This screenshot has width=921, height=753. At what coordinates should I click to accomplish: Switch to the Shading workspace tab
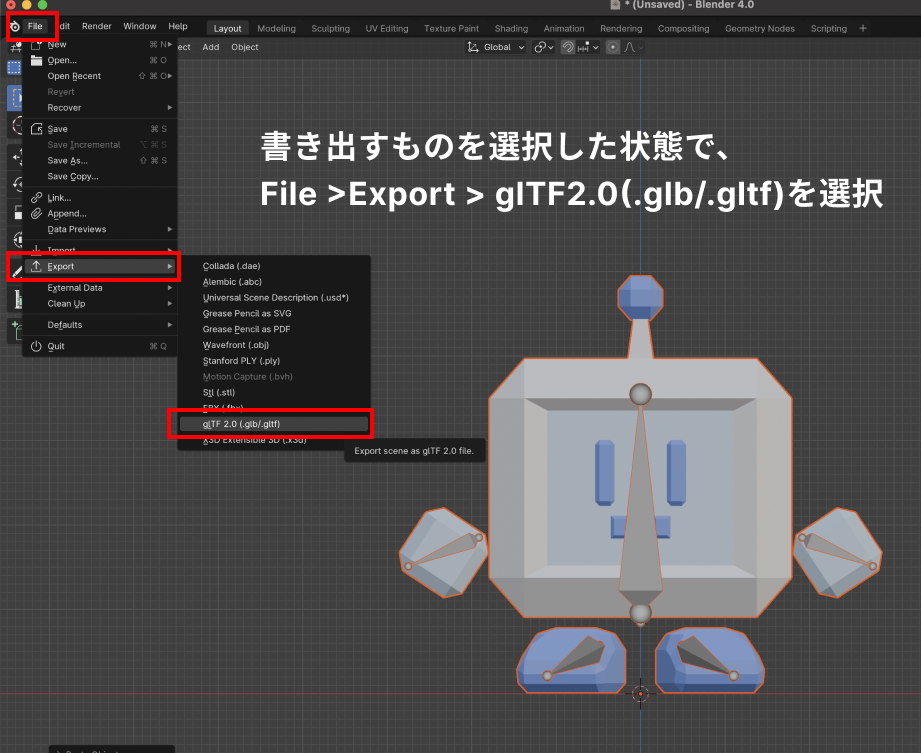pyautogui.click(x=511, y=28)
